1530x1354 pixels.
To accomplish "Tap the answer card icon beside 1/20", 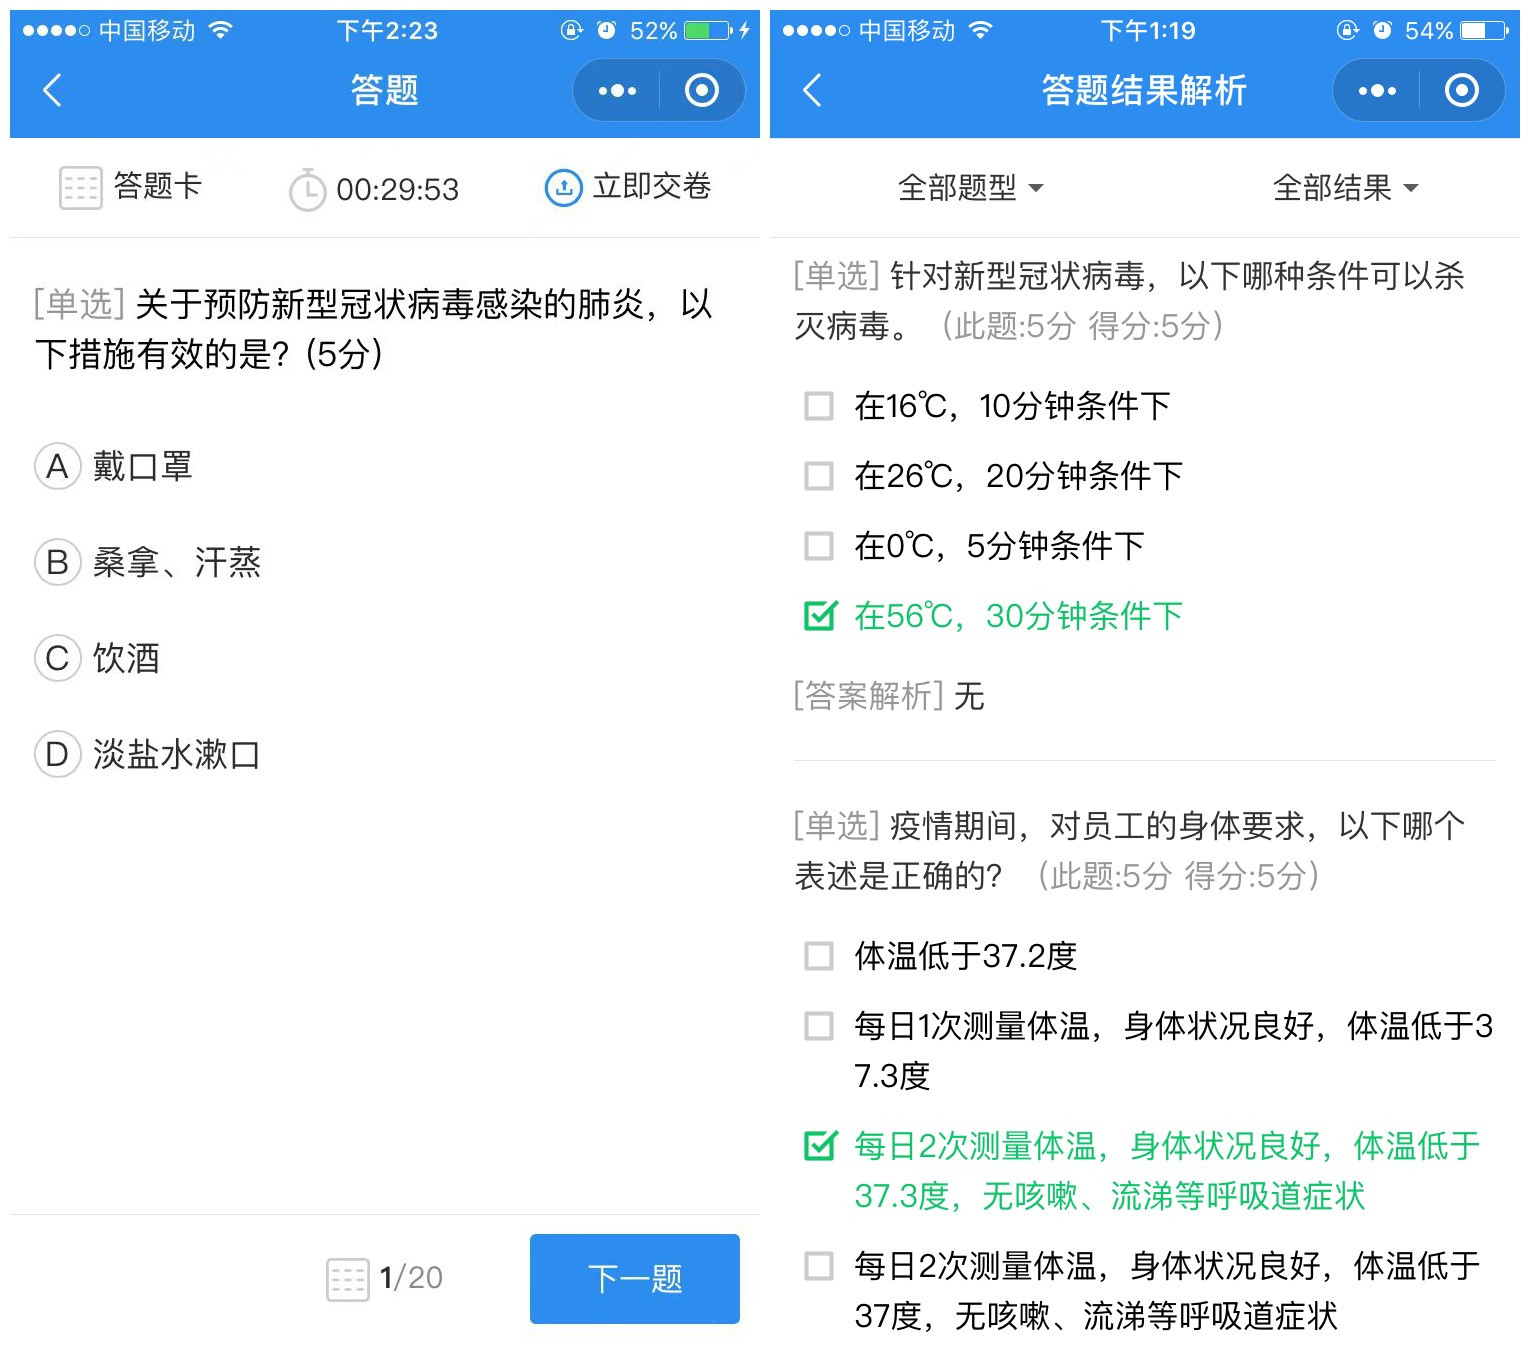I will [x=348, y=1279].
